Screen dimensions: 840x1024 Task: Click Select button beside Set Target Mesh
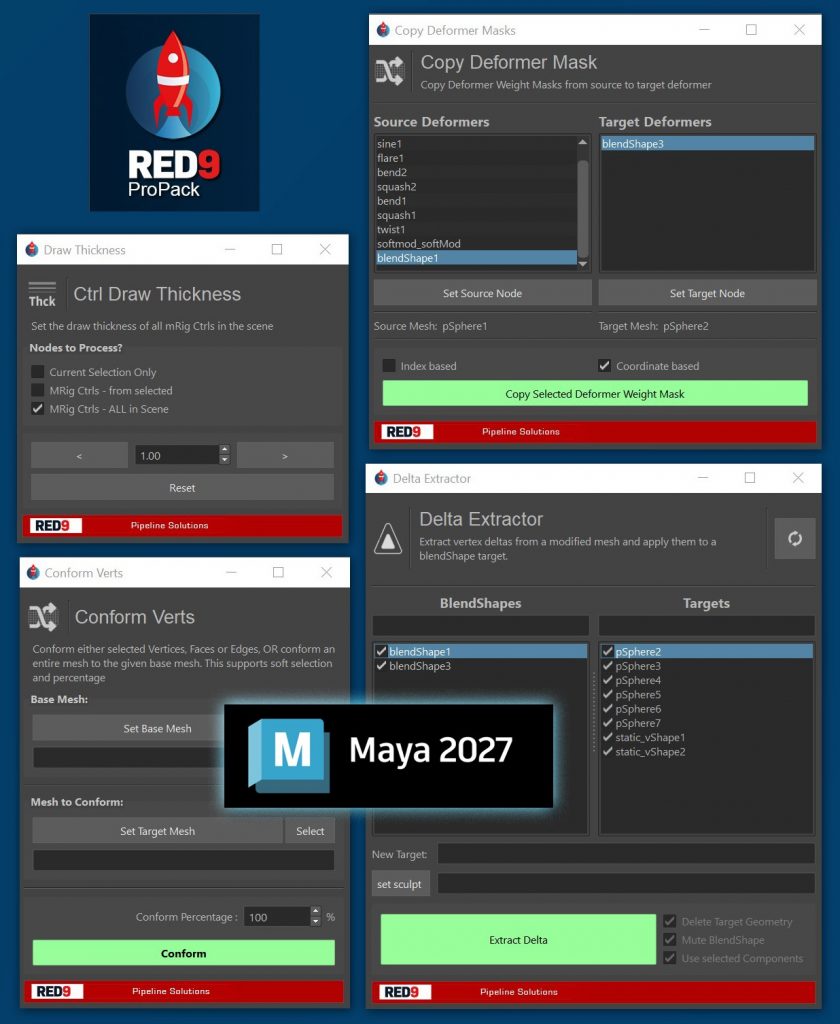pos(310,831)
